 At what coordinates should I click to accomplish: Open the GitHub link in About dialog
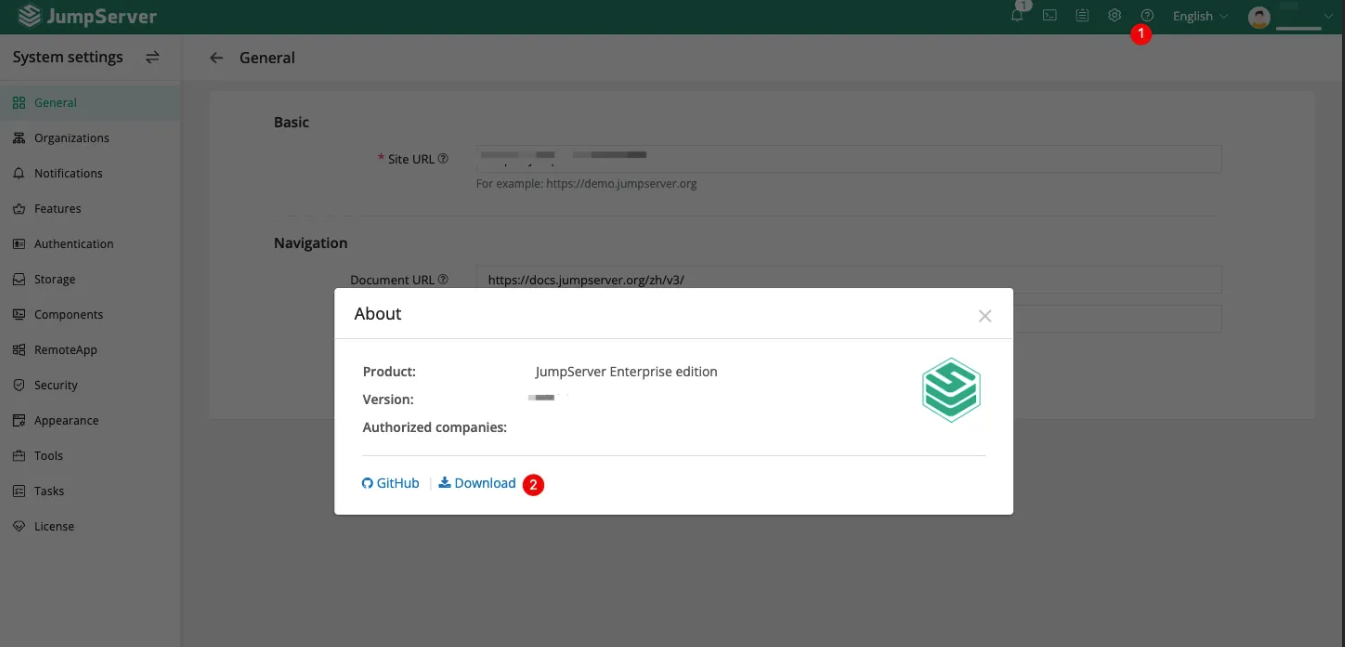tap(391, 483)
